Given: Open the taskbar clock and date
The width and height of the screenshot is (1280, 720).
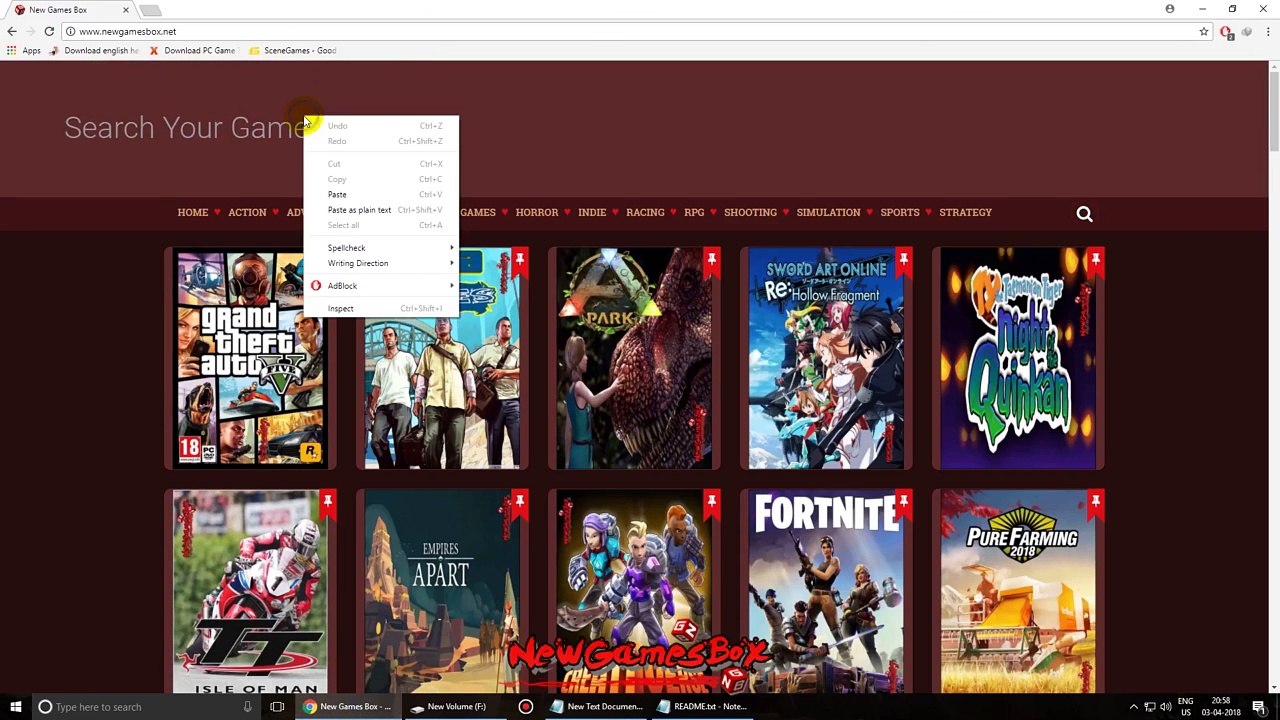Looking at the screenshot, I should point(1220,707).
